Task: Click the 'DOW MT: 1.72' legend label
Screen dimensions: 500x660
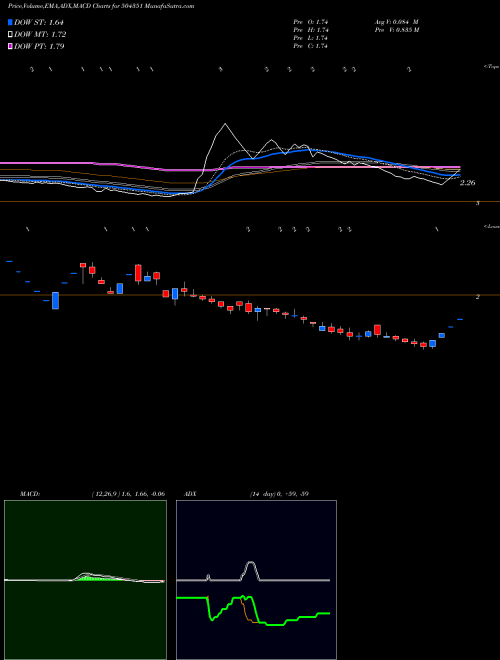Action: (x=40, y=35)
